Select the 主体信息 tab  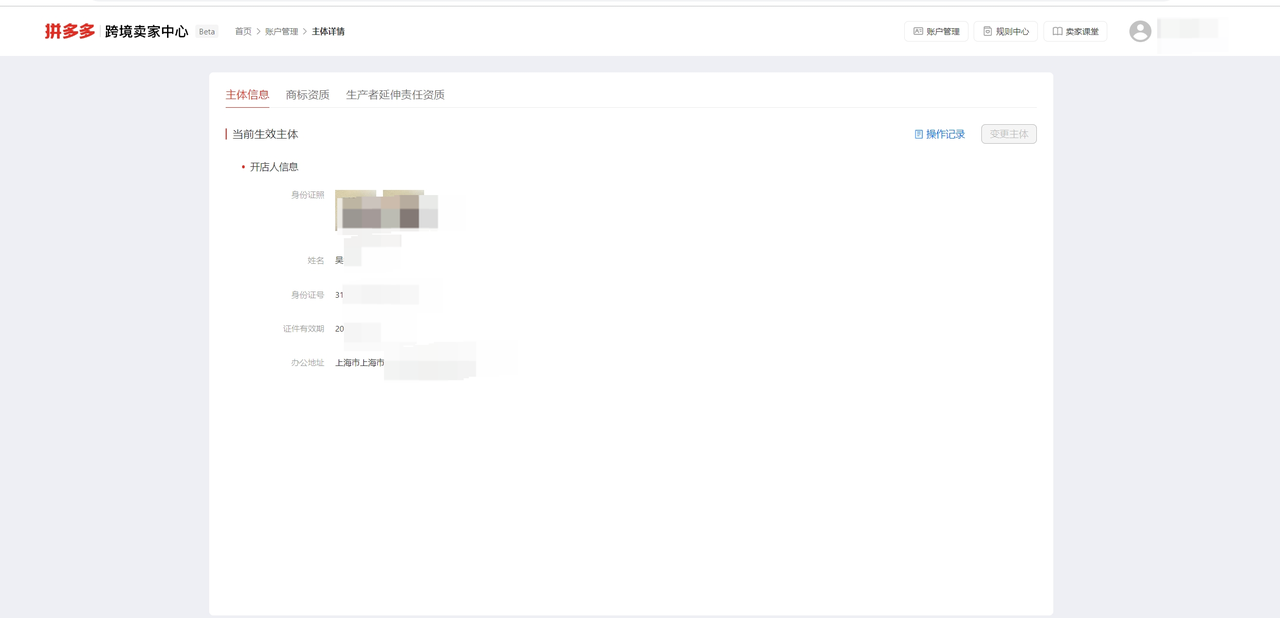[x=247, y=95]
